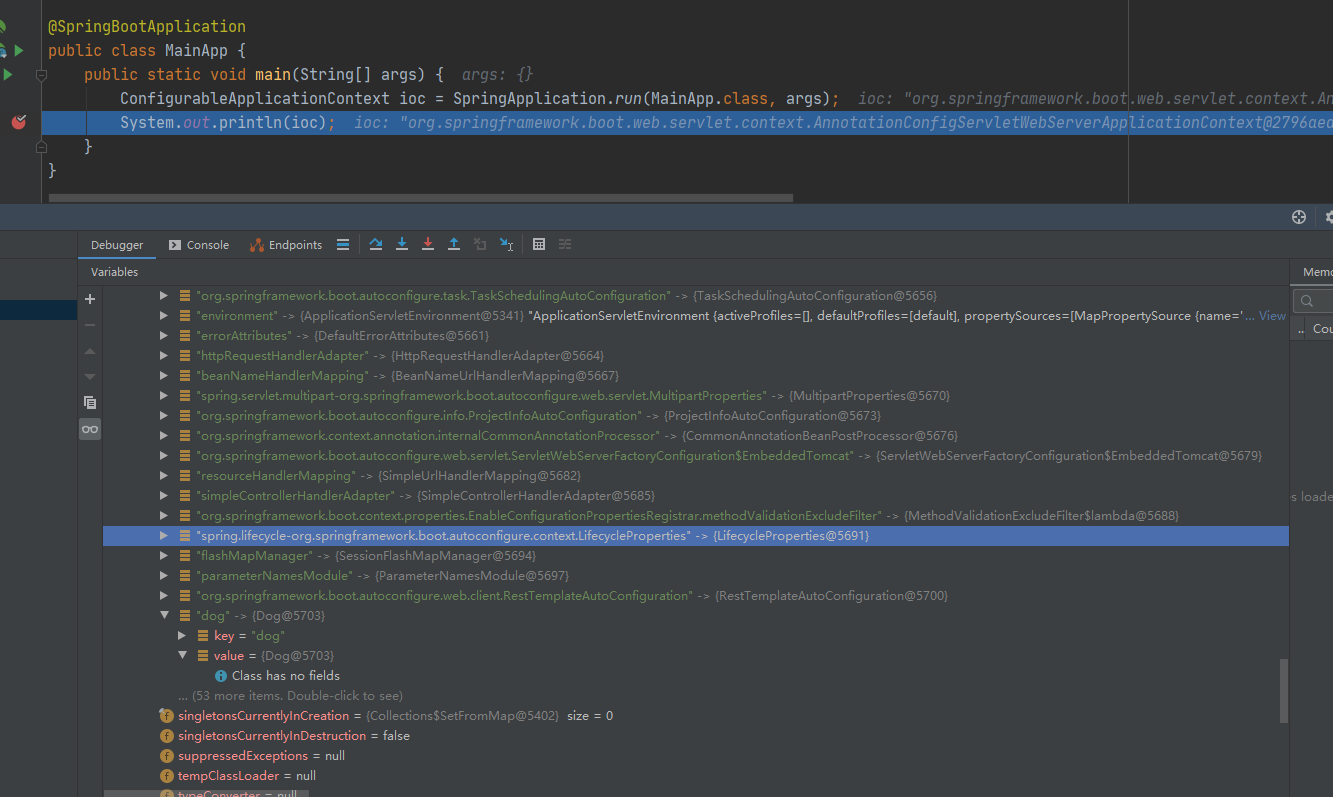1333x797 pixels.
Task: Select ProjectInfoAutoConfiguration row
Action: 696,416
